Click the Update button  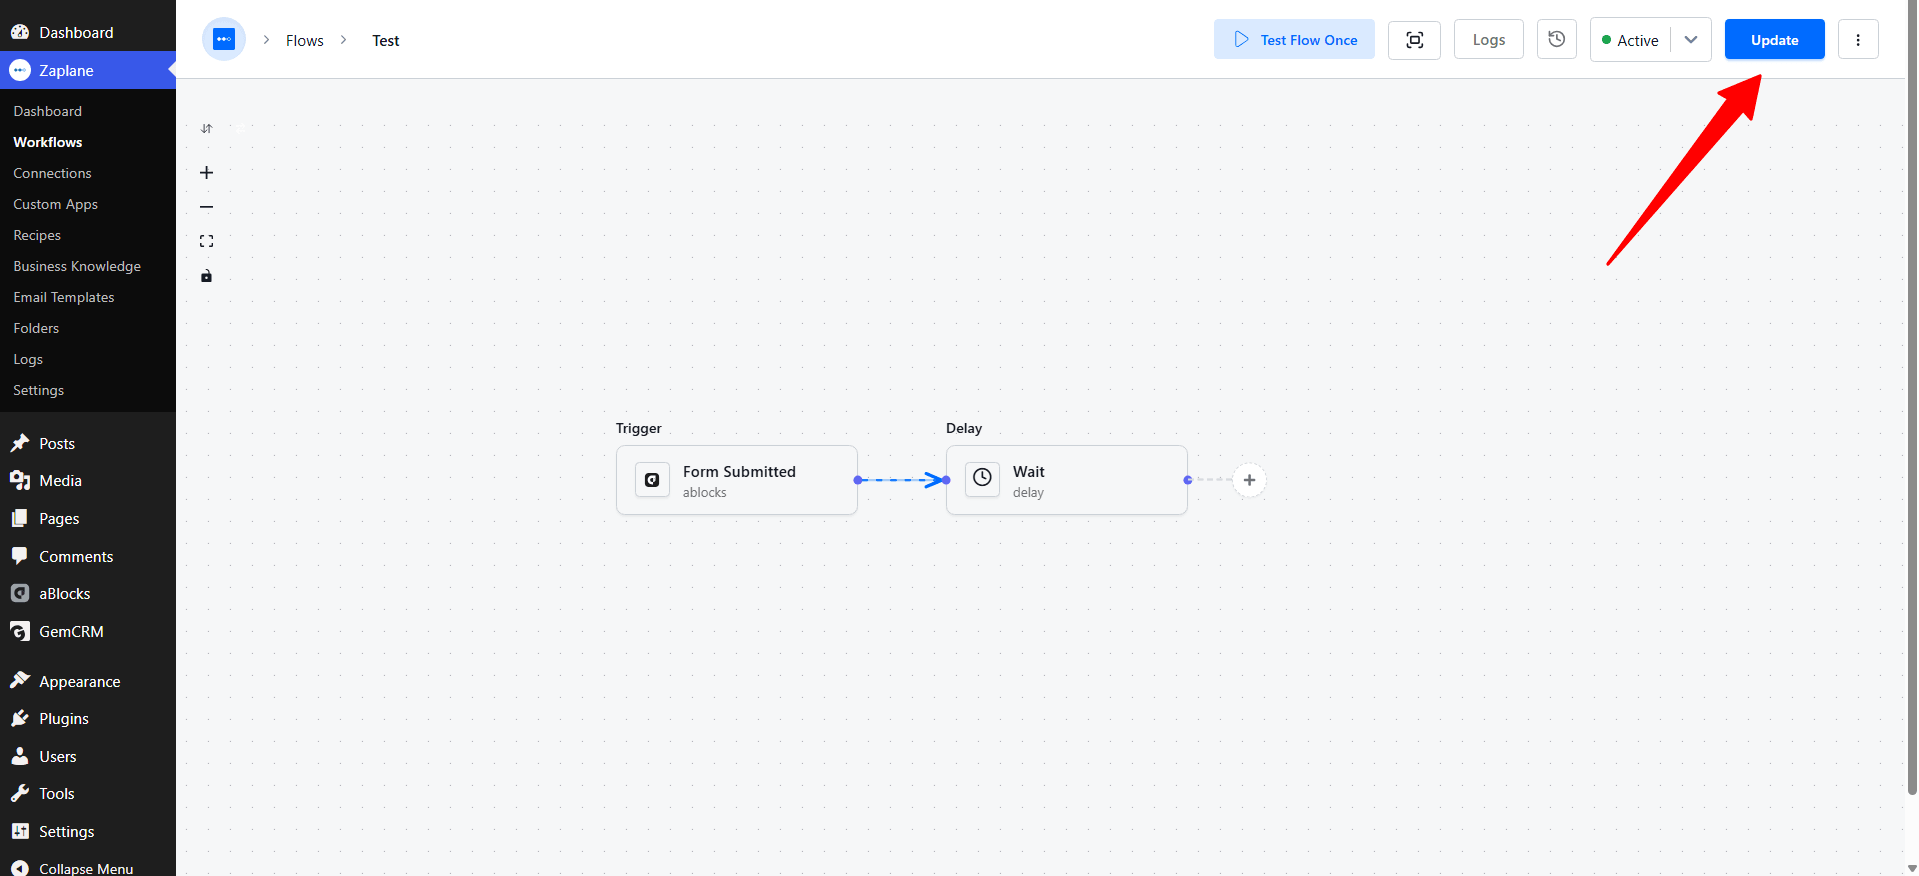[1774, 40]
